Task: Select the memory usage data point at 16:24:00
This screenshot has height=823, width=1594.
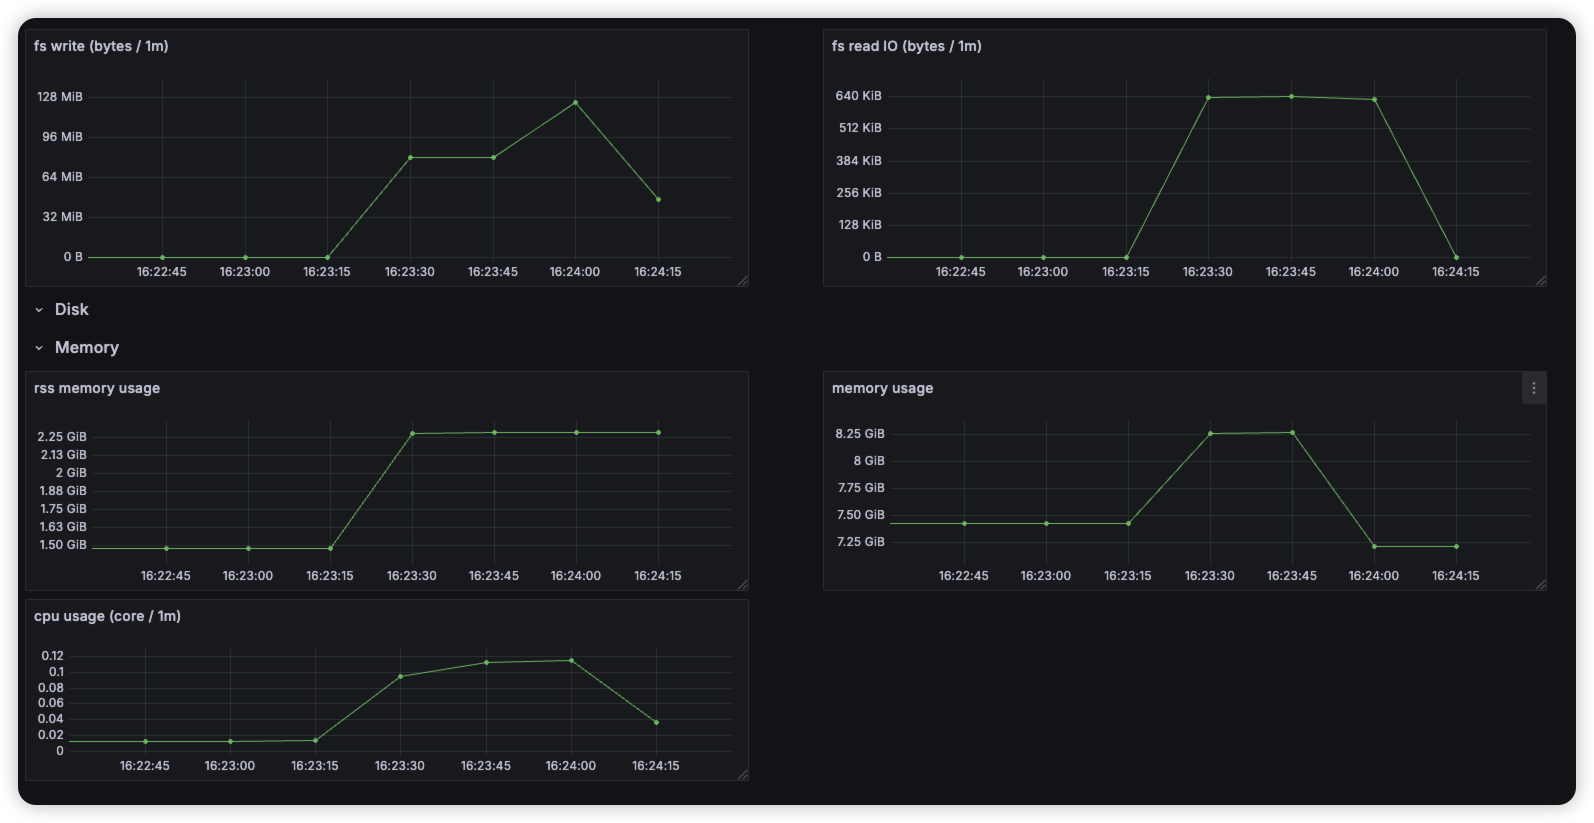Action: point(1374,546)
